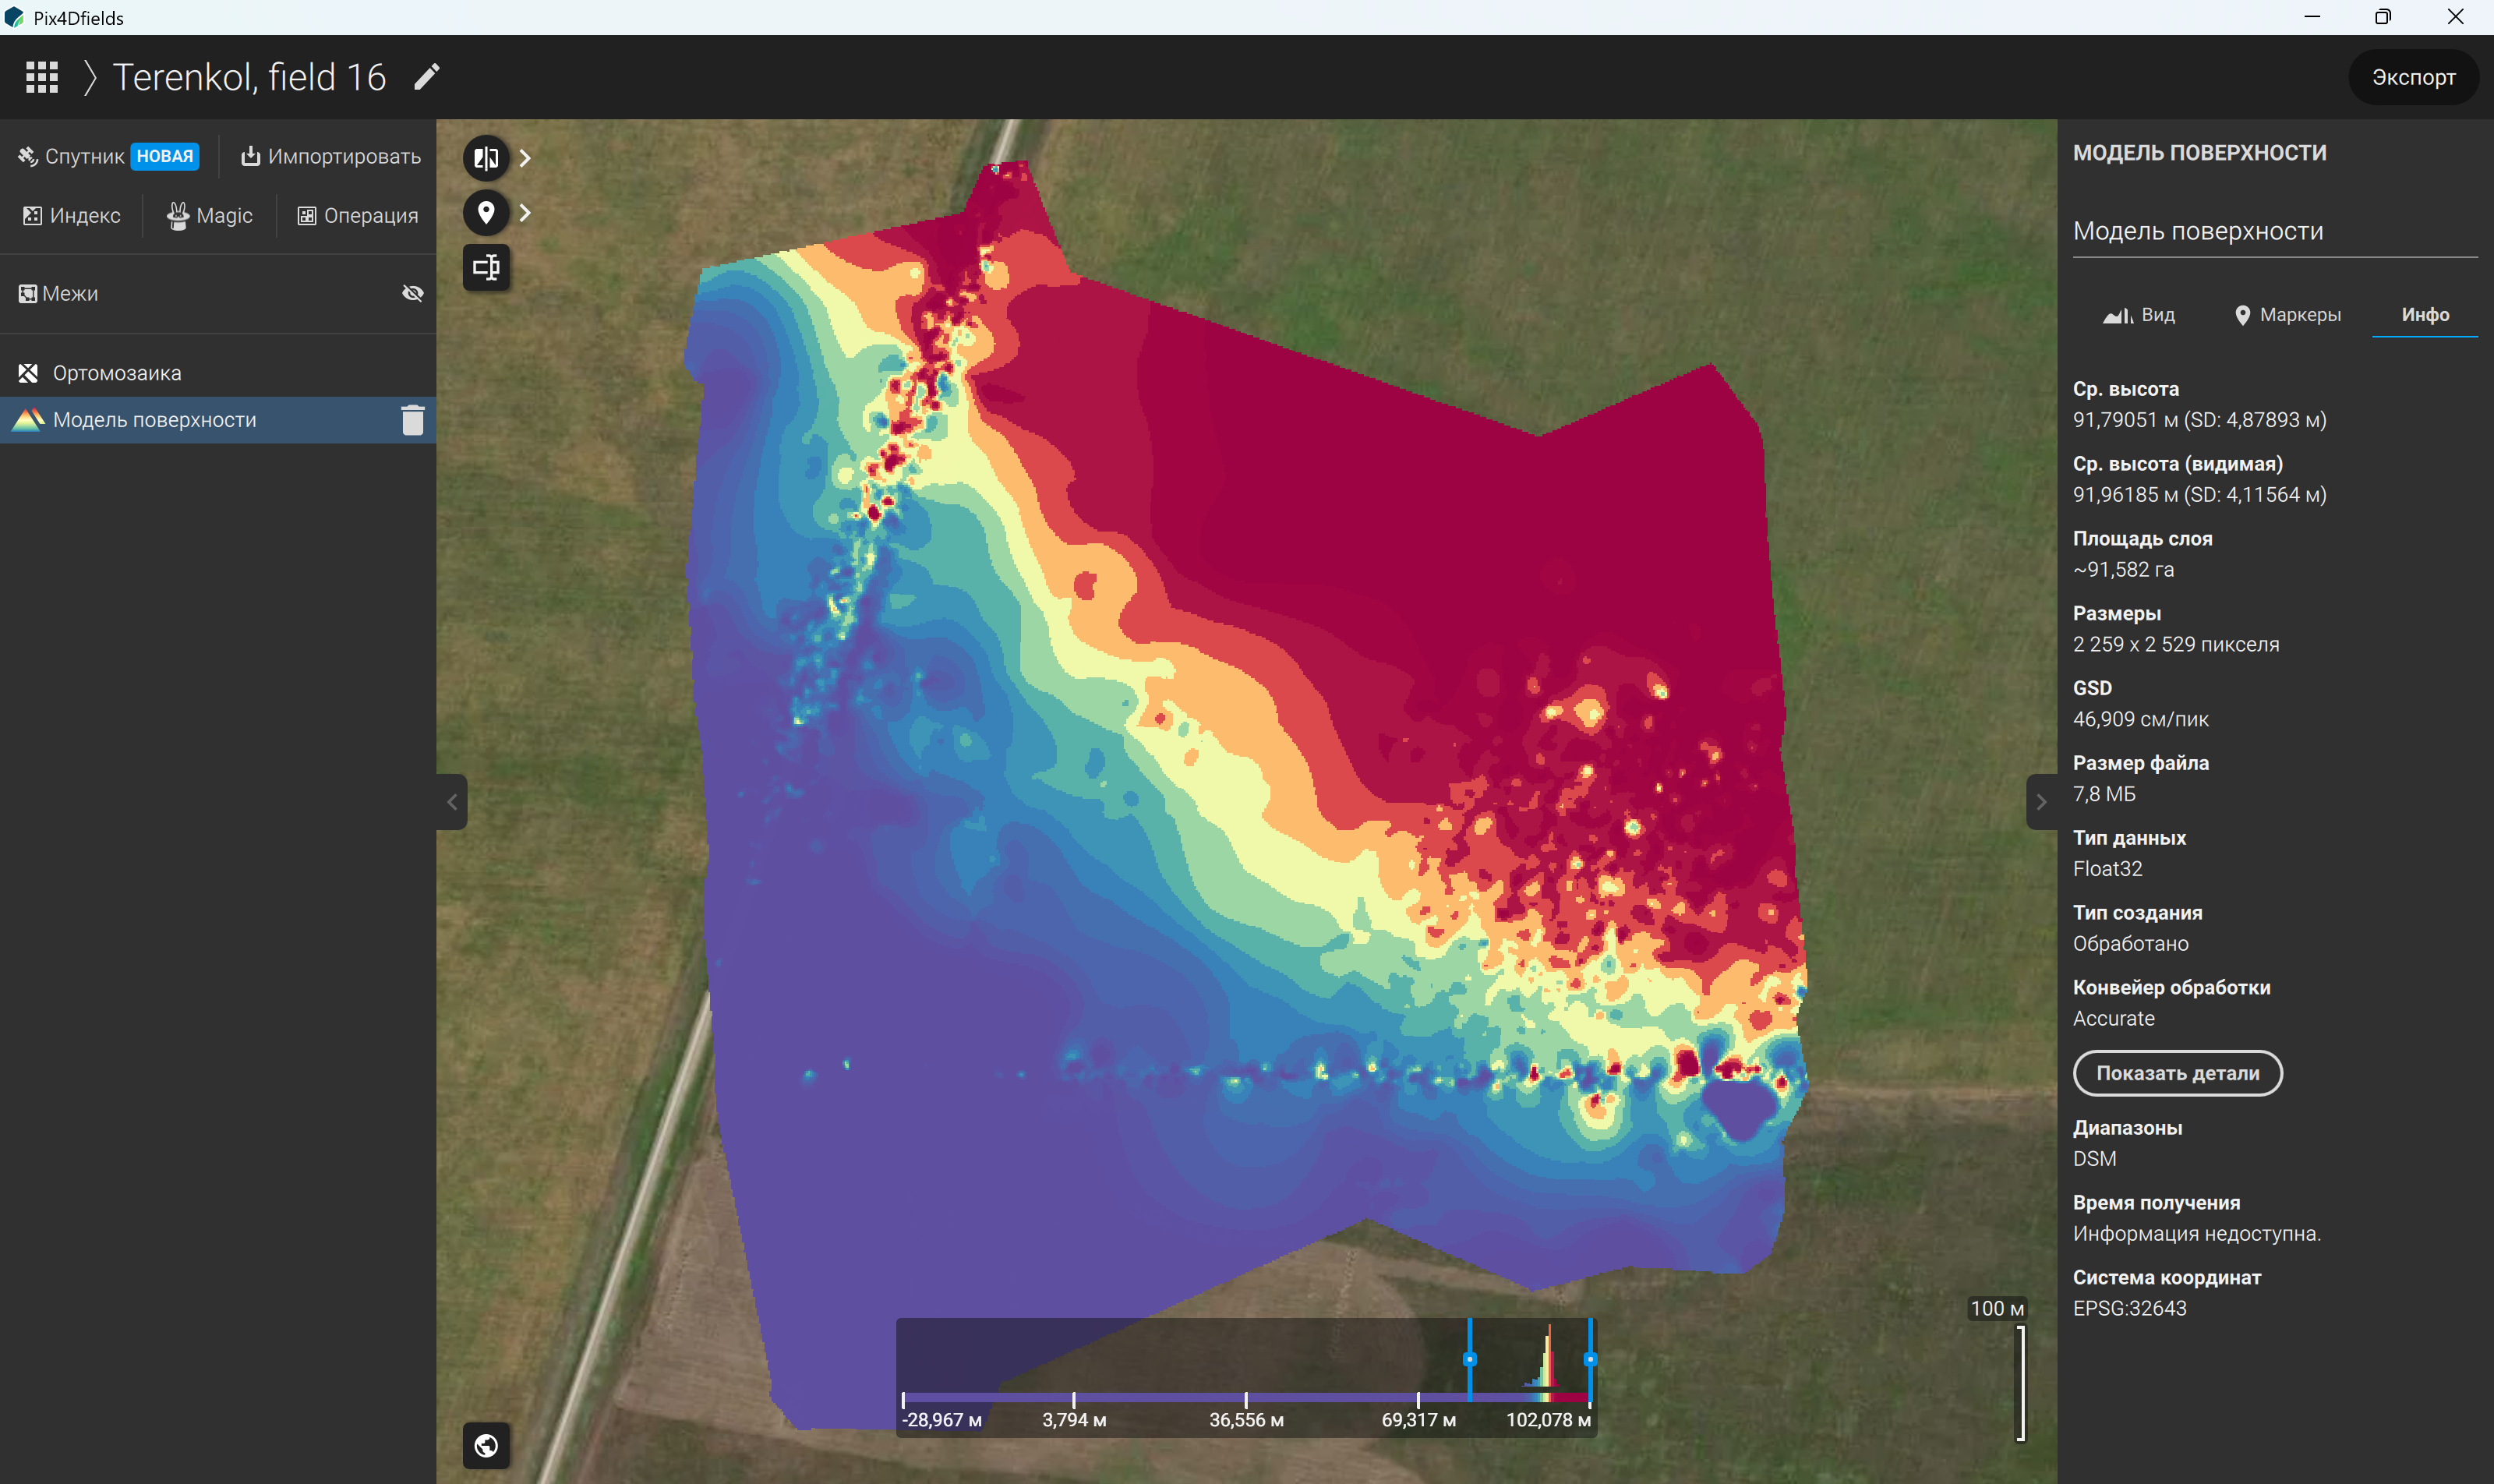
Task: Delete the Модель поверхности layer
Action: 412,420
